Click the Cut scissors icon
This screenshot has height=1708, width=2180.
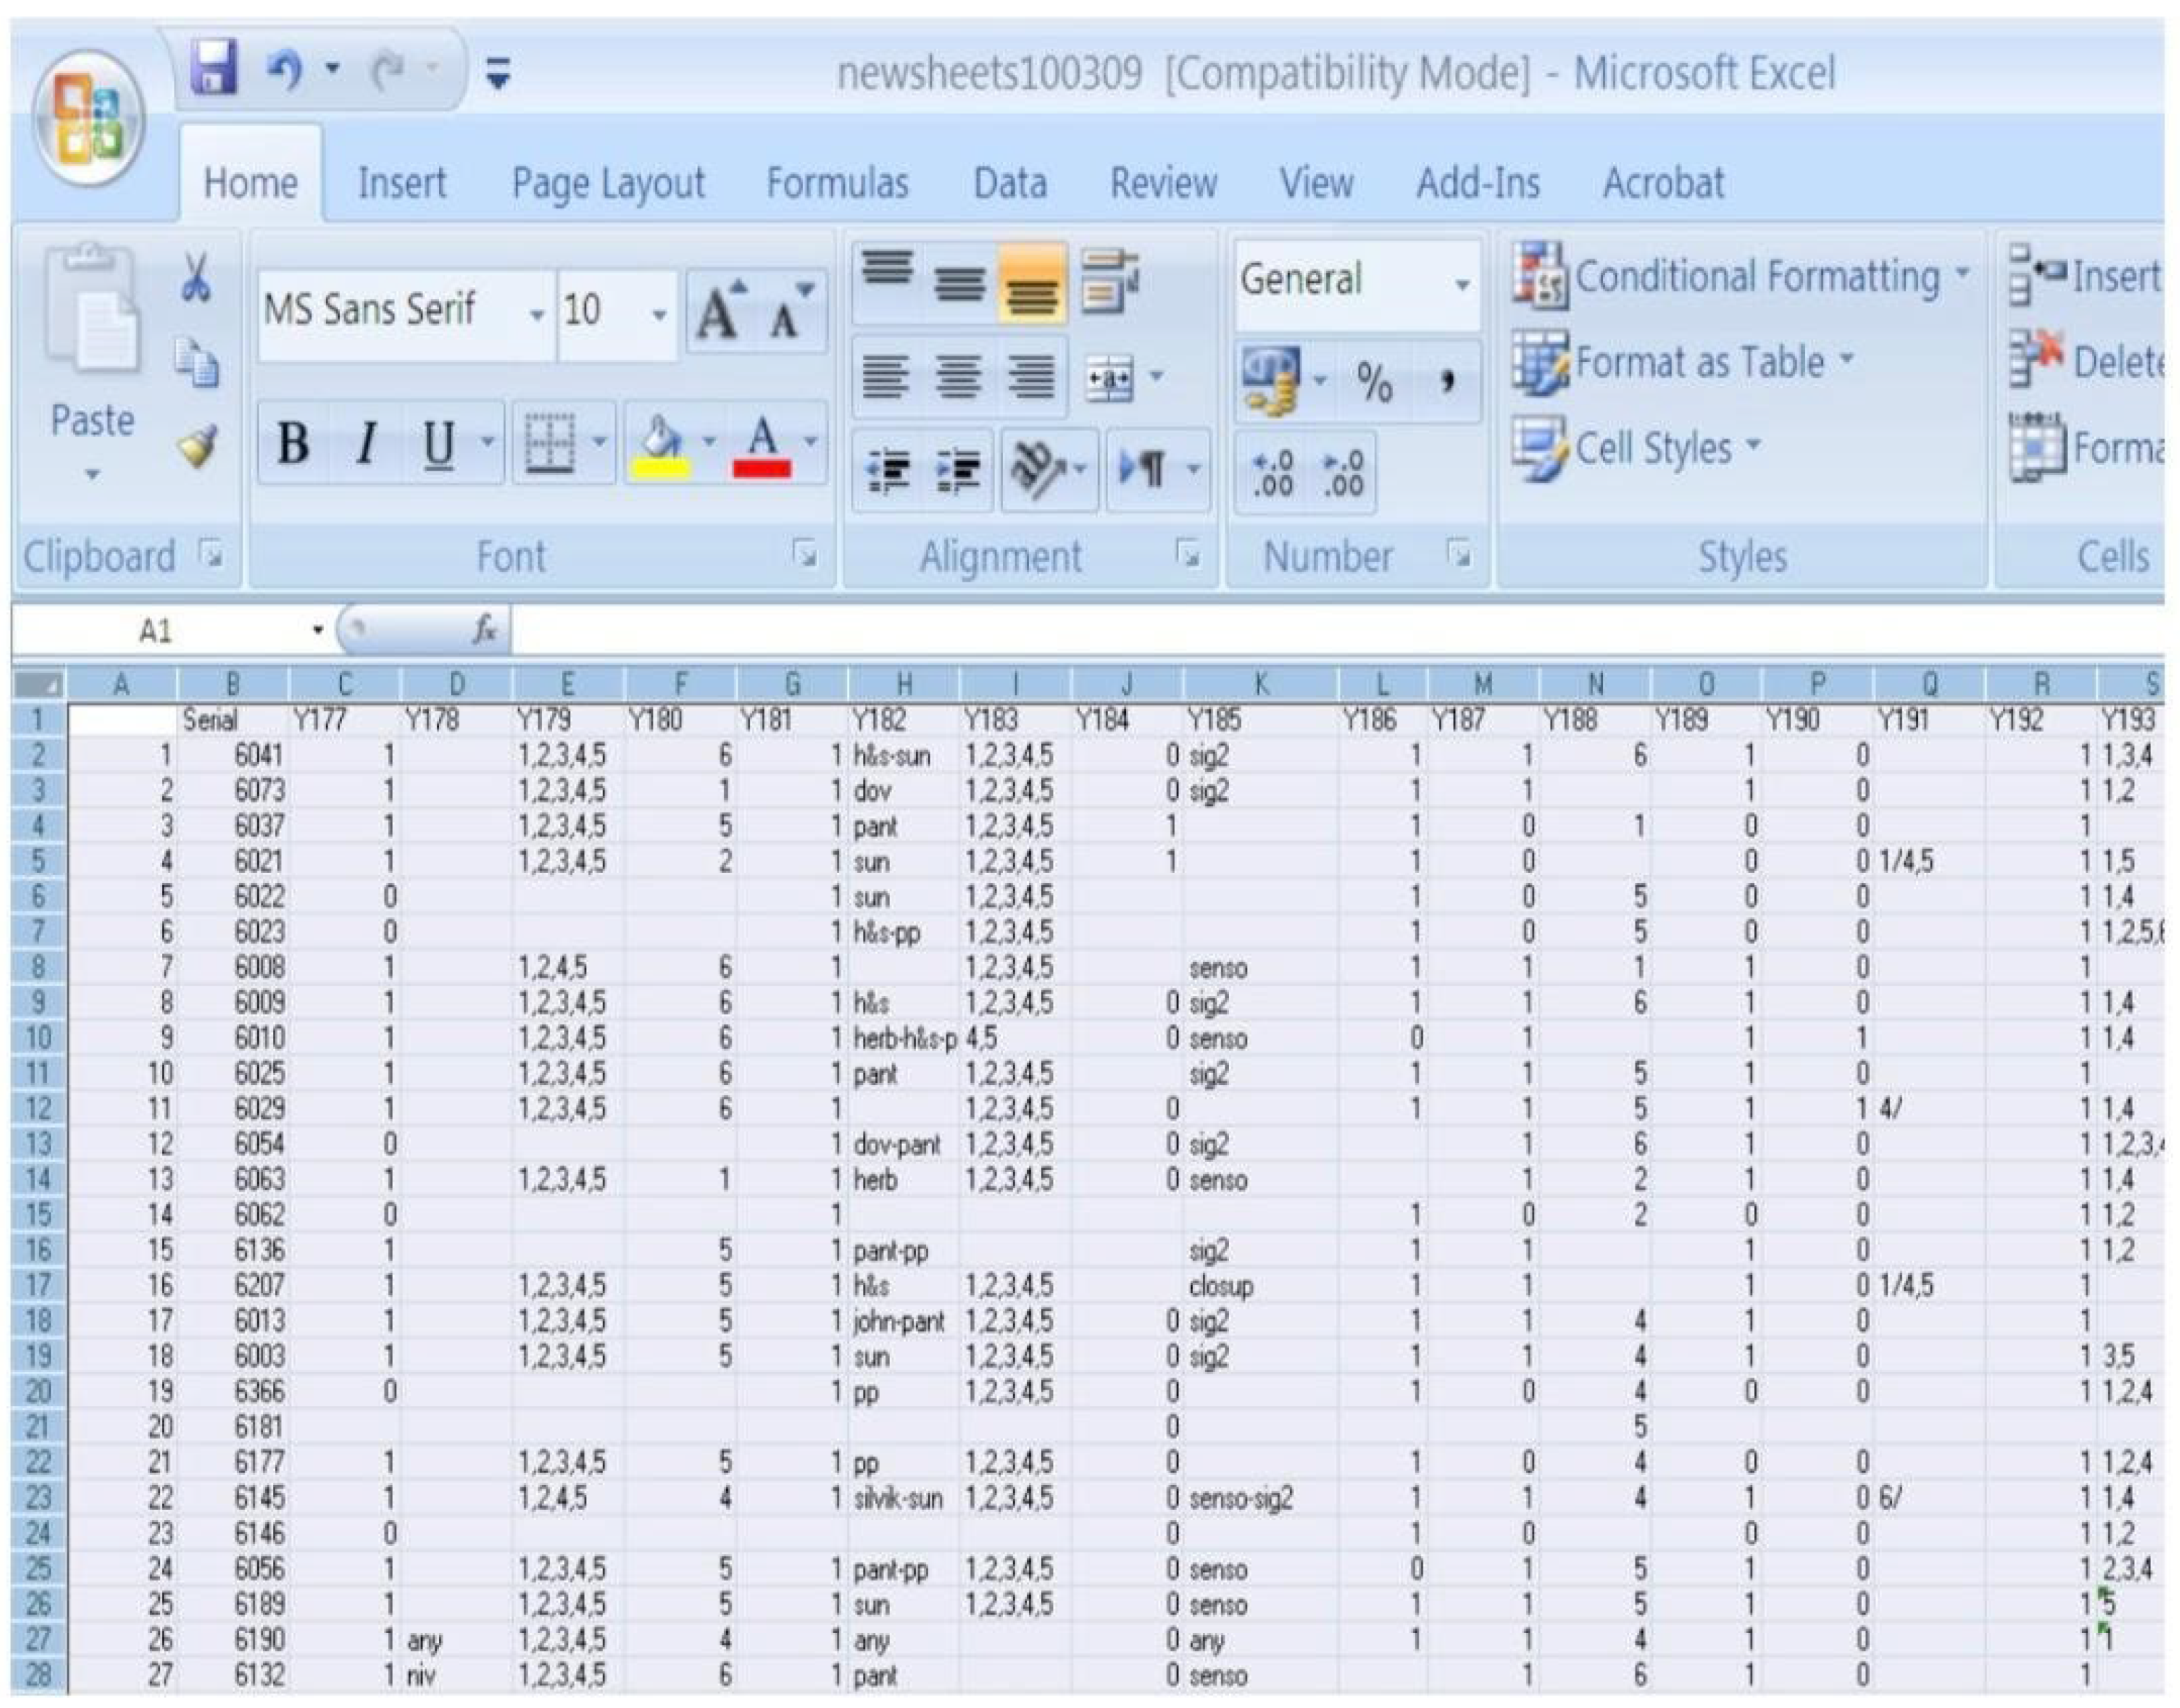pyautogui.click(x=196, y=277)
